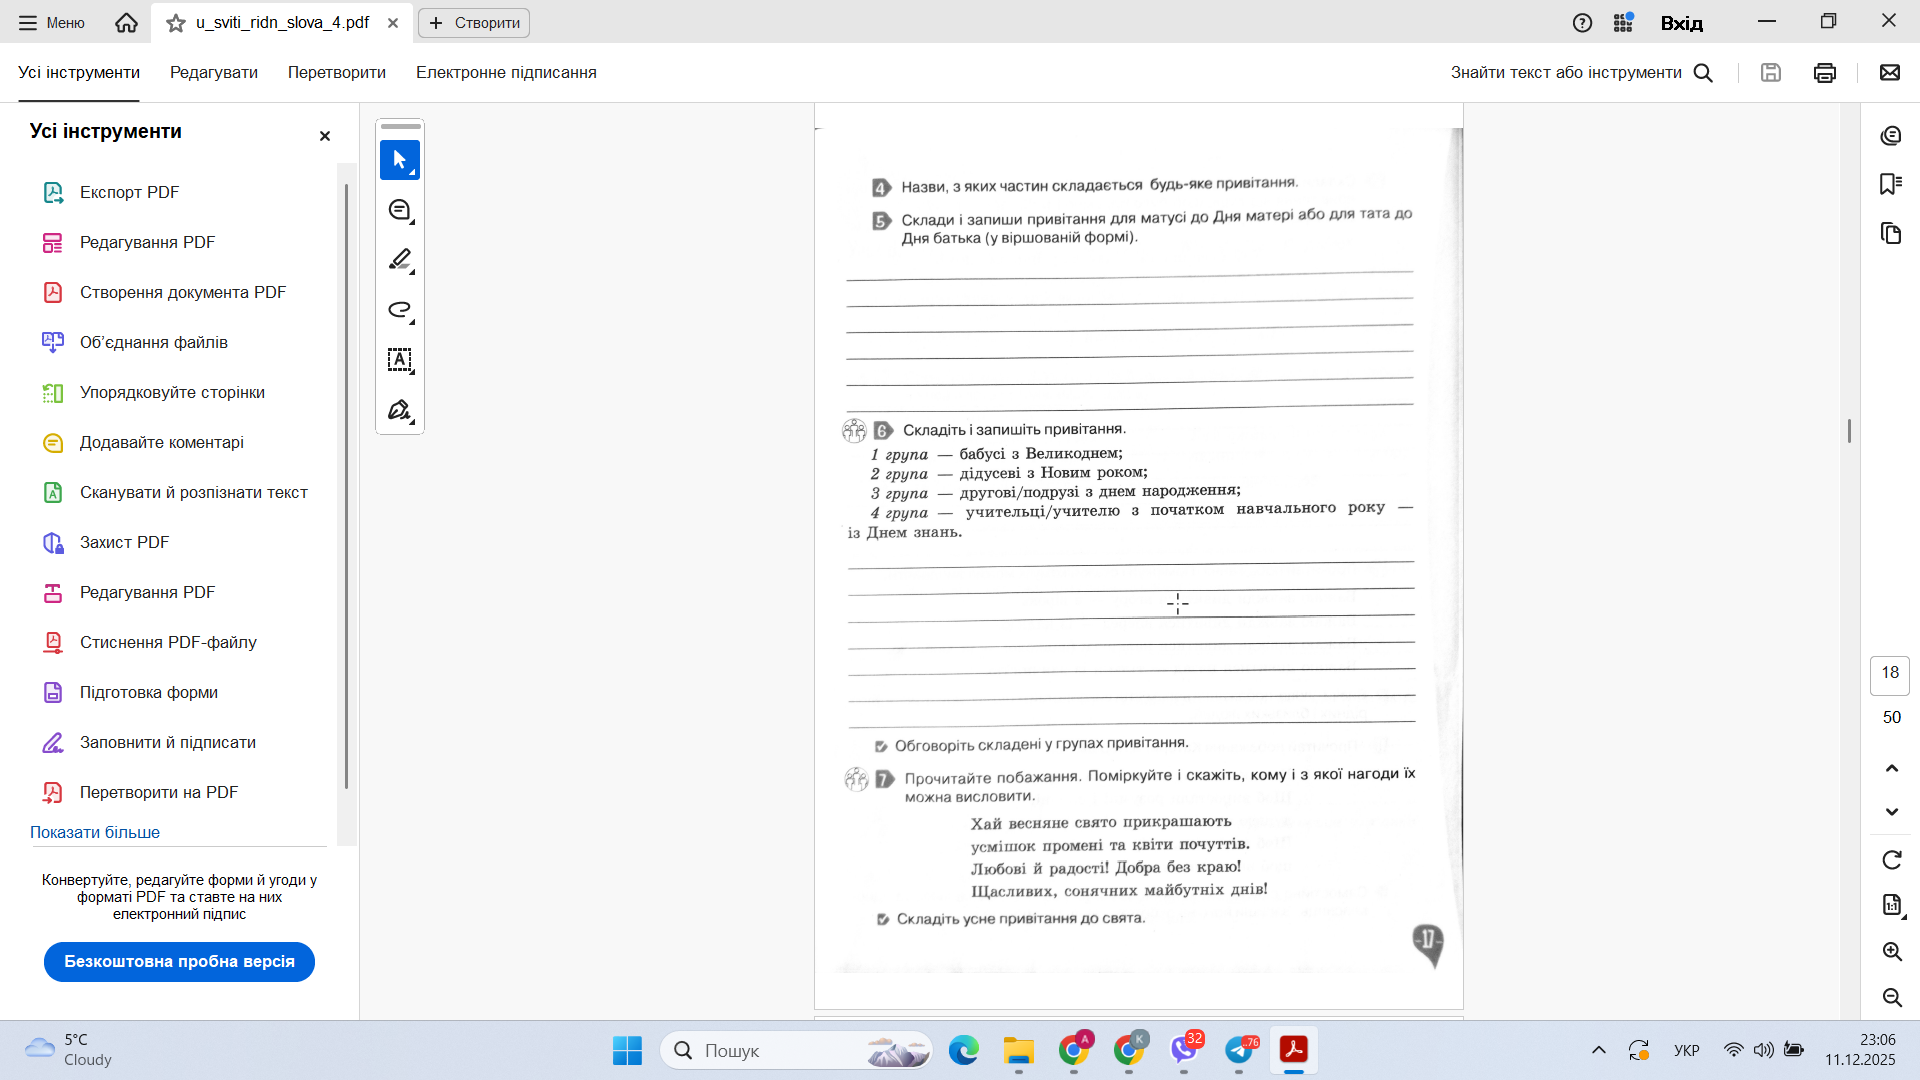The height and width of the screenshot is (1080, 1920).
Task: Open the fill and sign pen tool
Action: point(399,410)
